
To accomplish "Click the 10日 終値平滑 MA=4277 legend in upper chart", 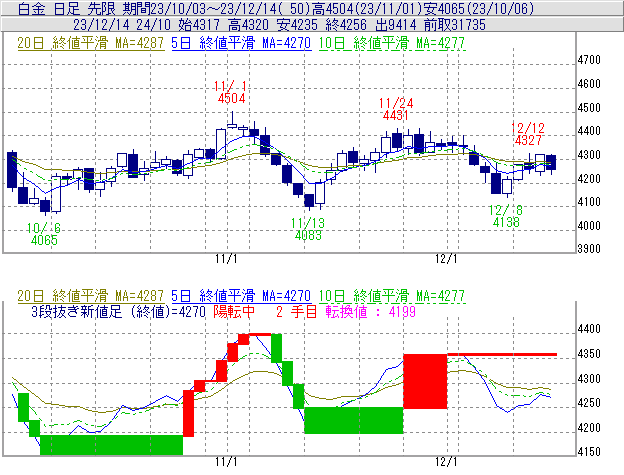I will [x=392, y=43].
